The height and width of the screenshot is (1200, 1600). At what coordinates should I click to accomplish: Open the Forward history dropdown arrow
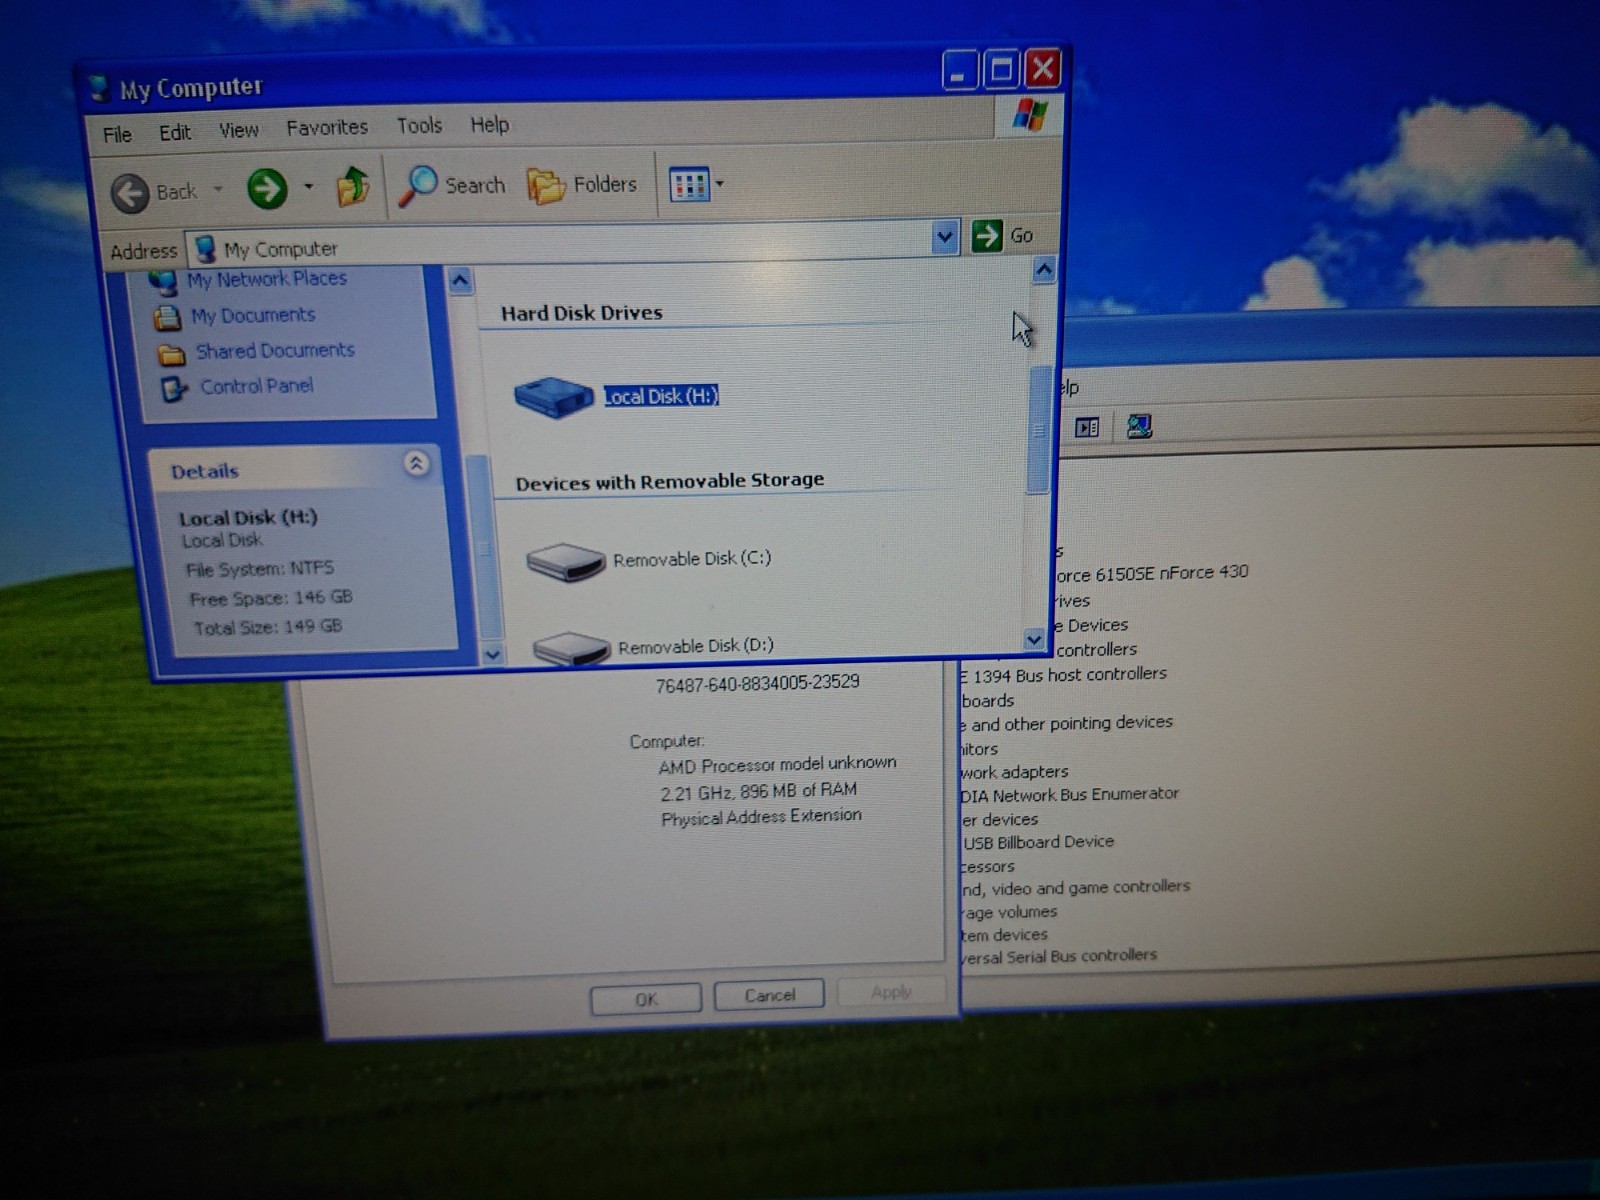308,186
